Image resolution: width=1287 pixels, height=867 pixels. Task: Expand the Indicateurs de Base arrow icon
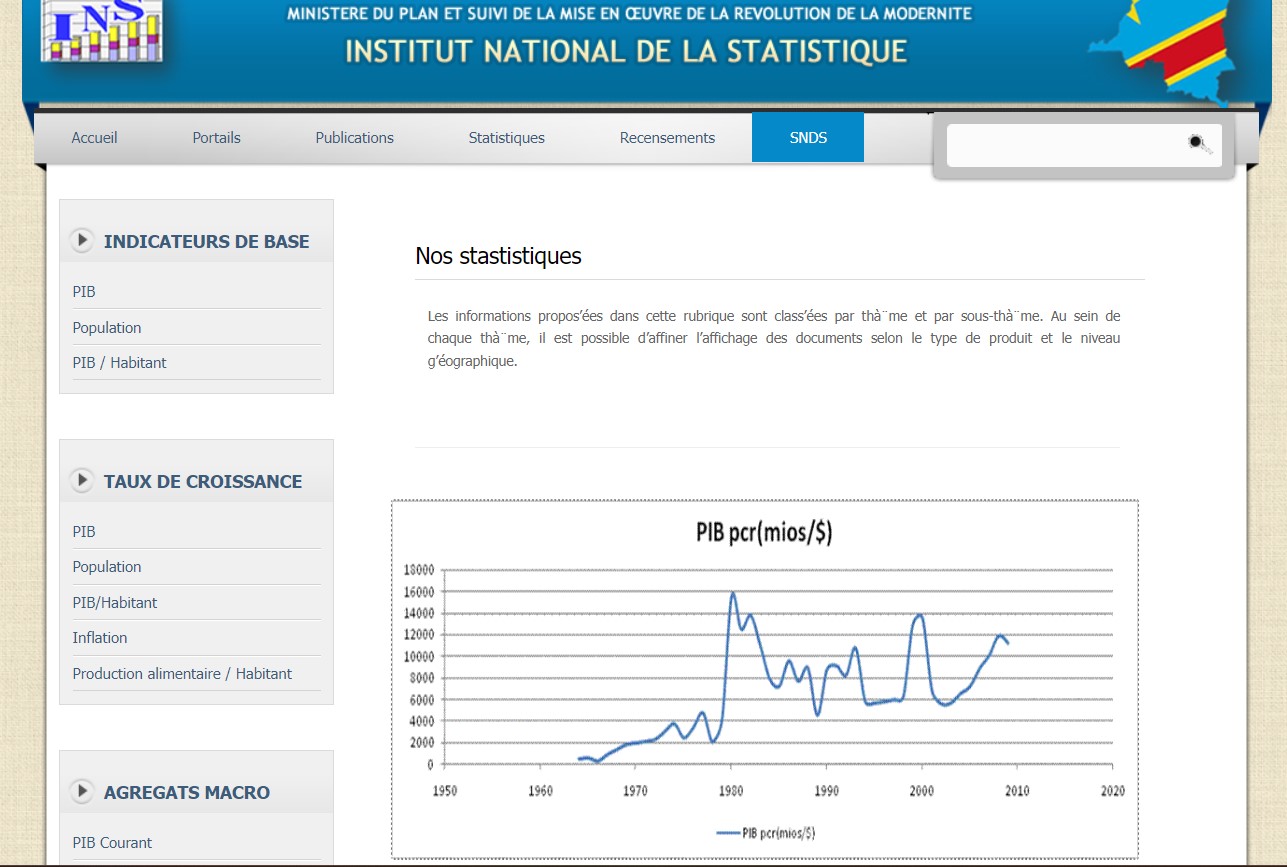coord(82,241)
